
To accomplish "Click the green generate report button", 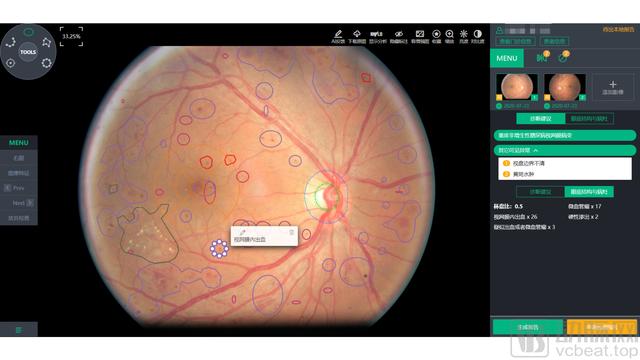I will (x=528, y=327).
